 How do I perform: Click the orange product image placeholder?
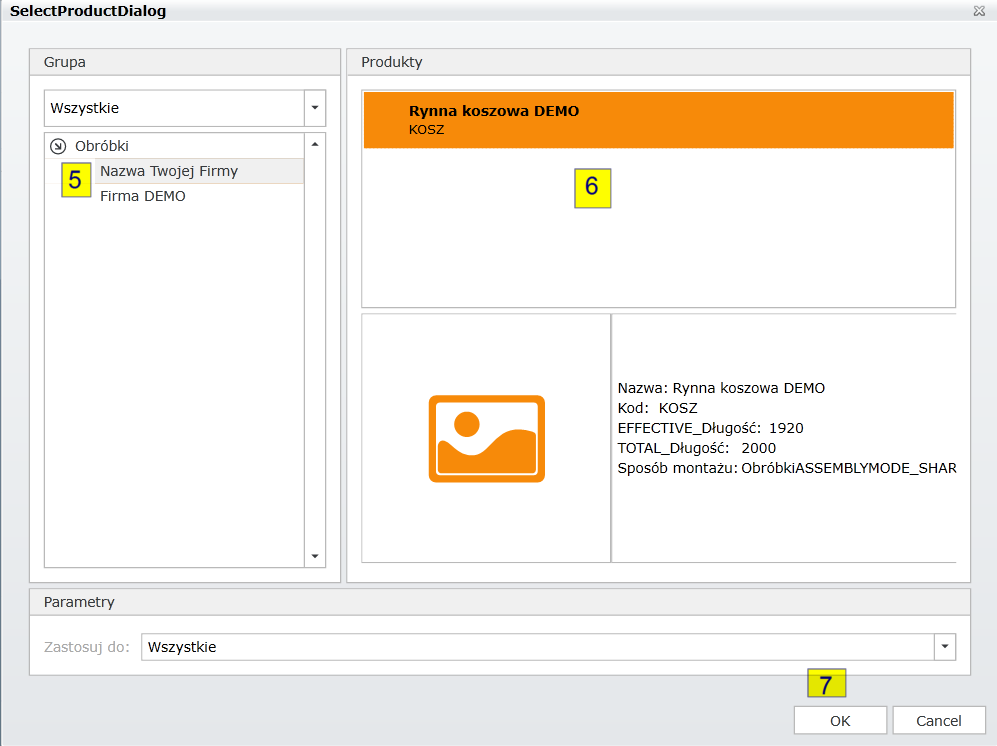pos(486,438)
